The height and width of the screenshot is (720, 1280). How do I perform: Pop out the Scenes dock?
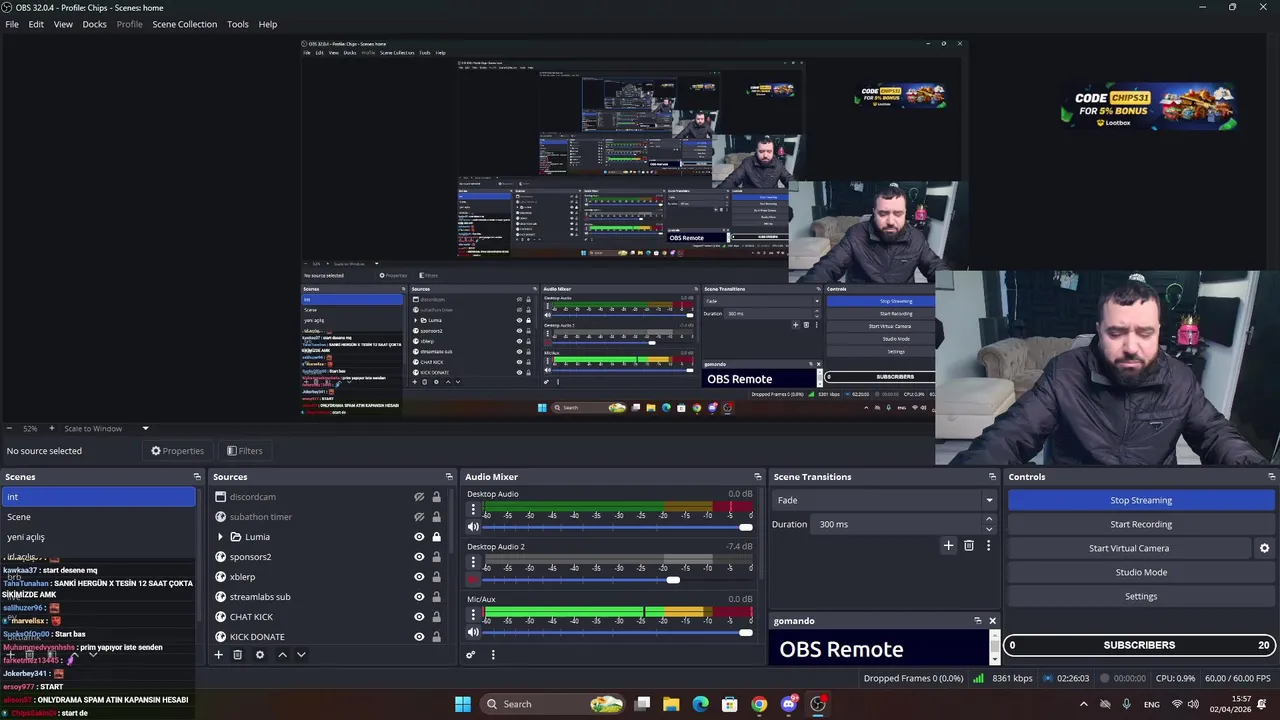(196, 477)
